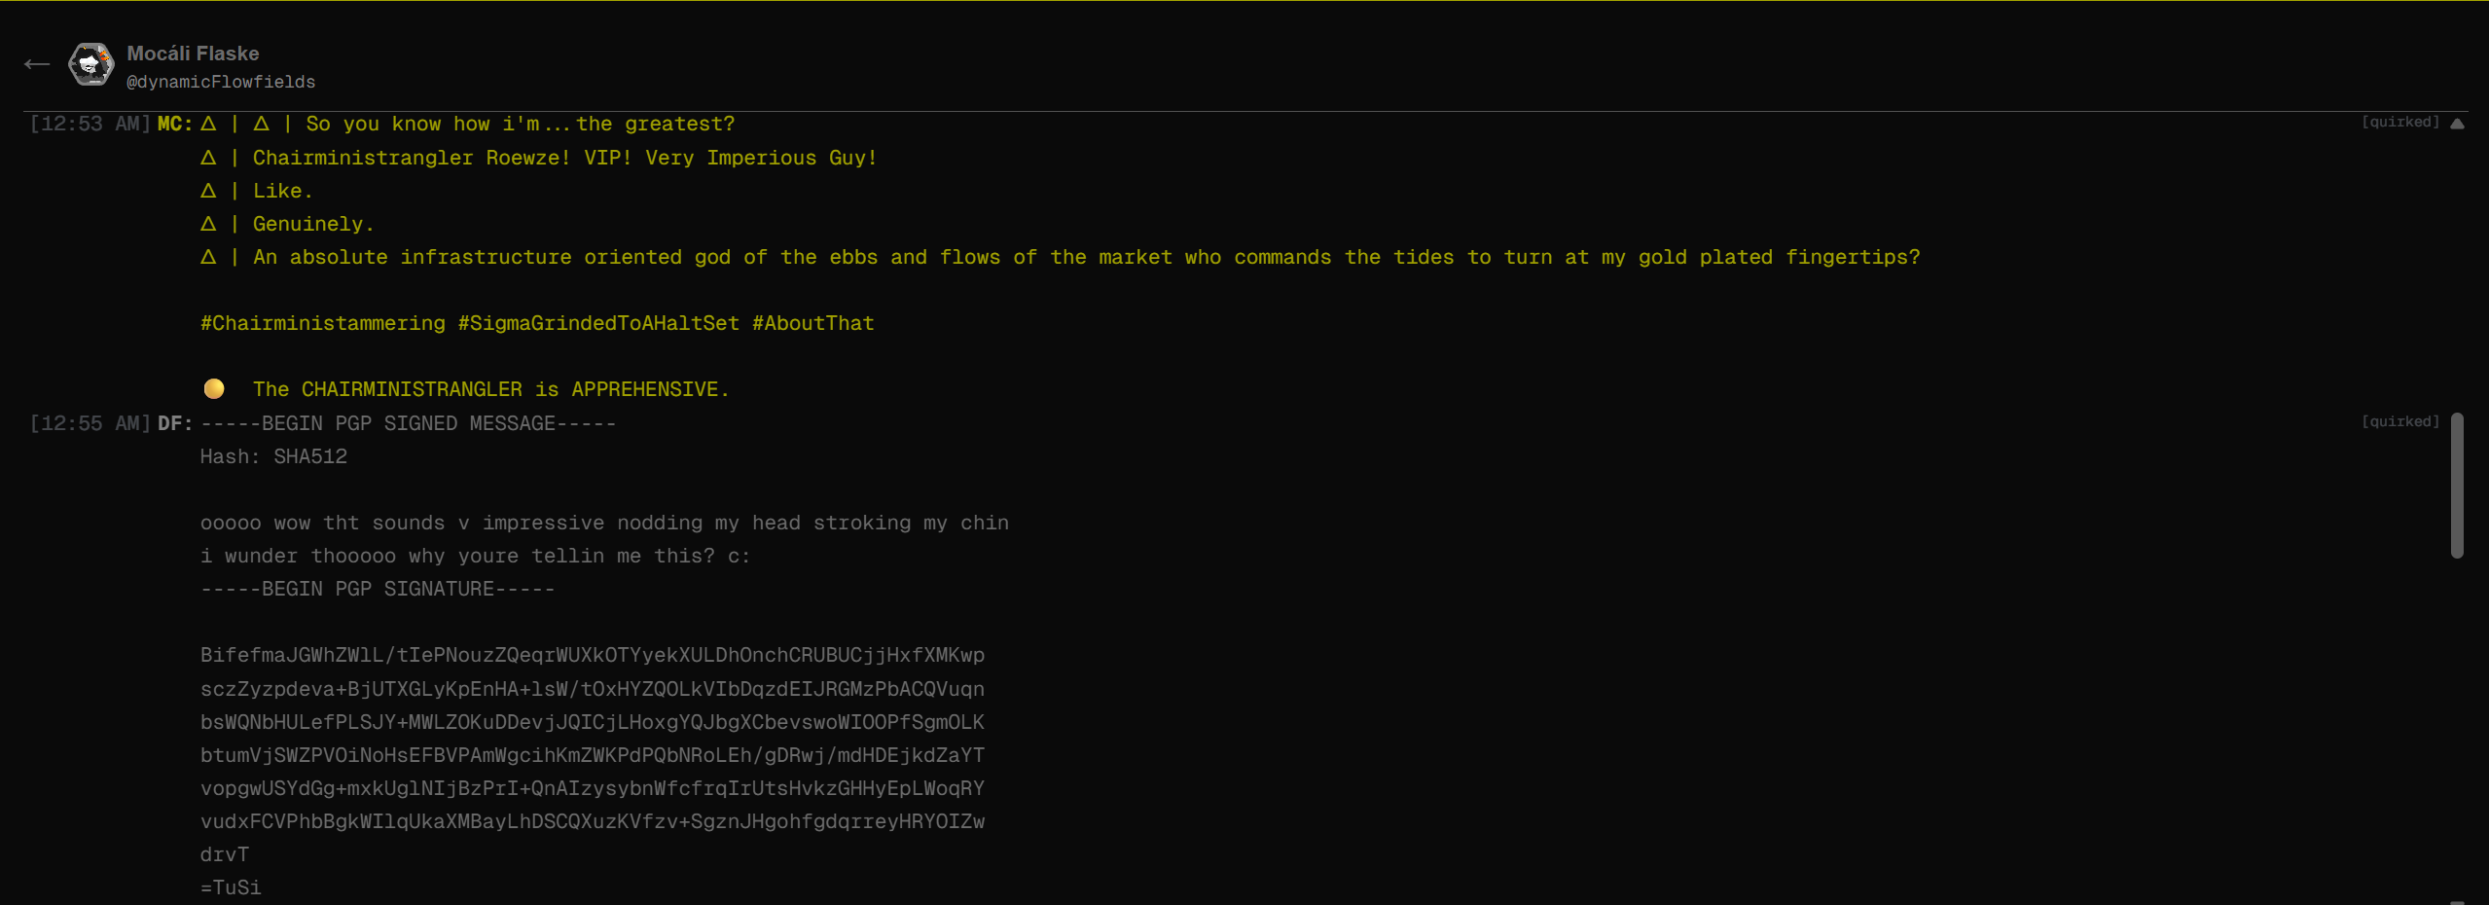Click the Hash: SHA512 line
The image size is (2489, 905).
274,456
